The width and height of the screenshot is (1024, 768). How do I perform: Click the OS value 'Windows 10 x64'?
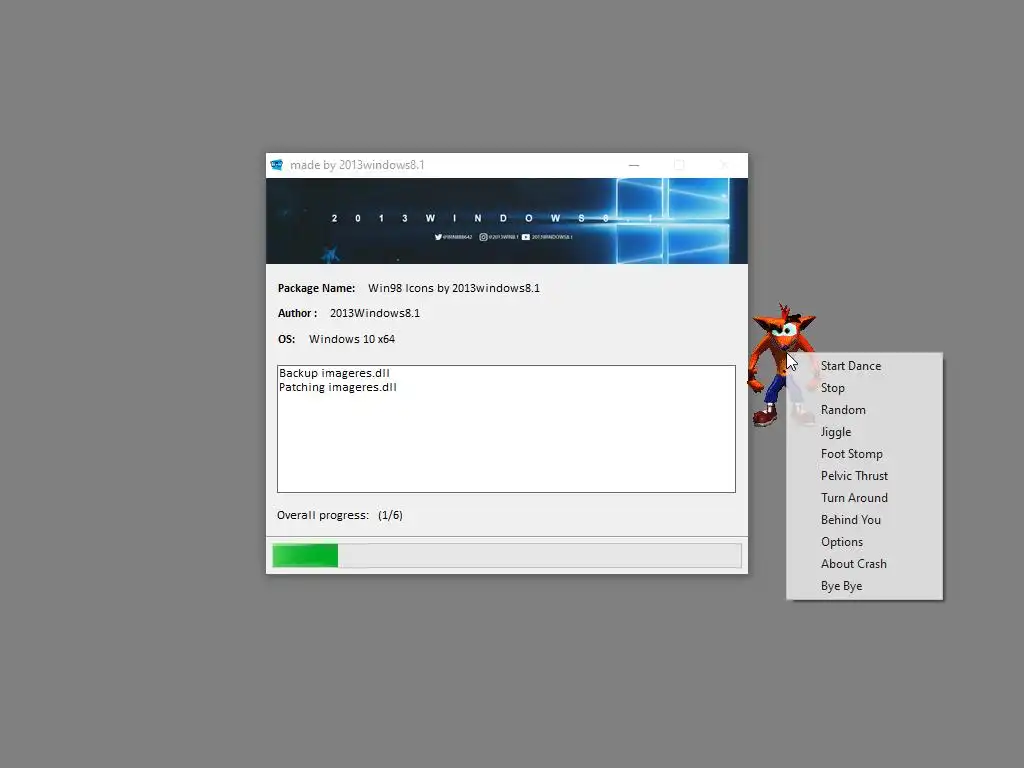pyautogui.click(x=352, y=339)
